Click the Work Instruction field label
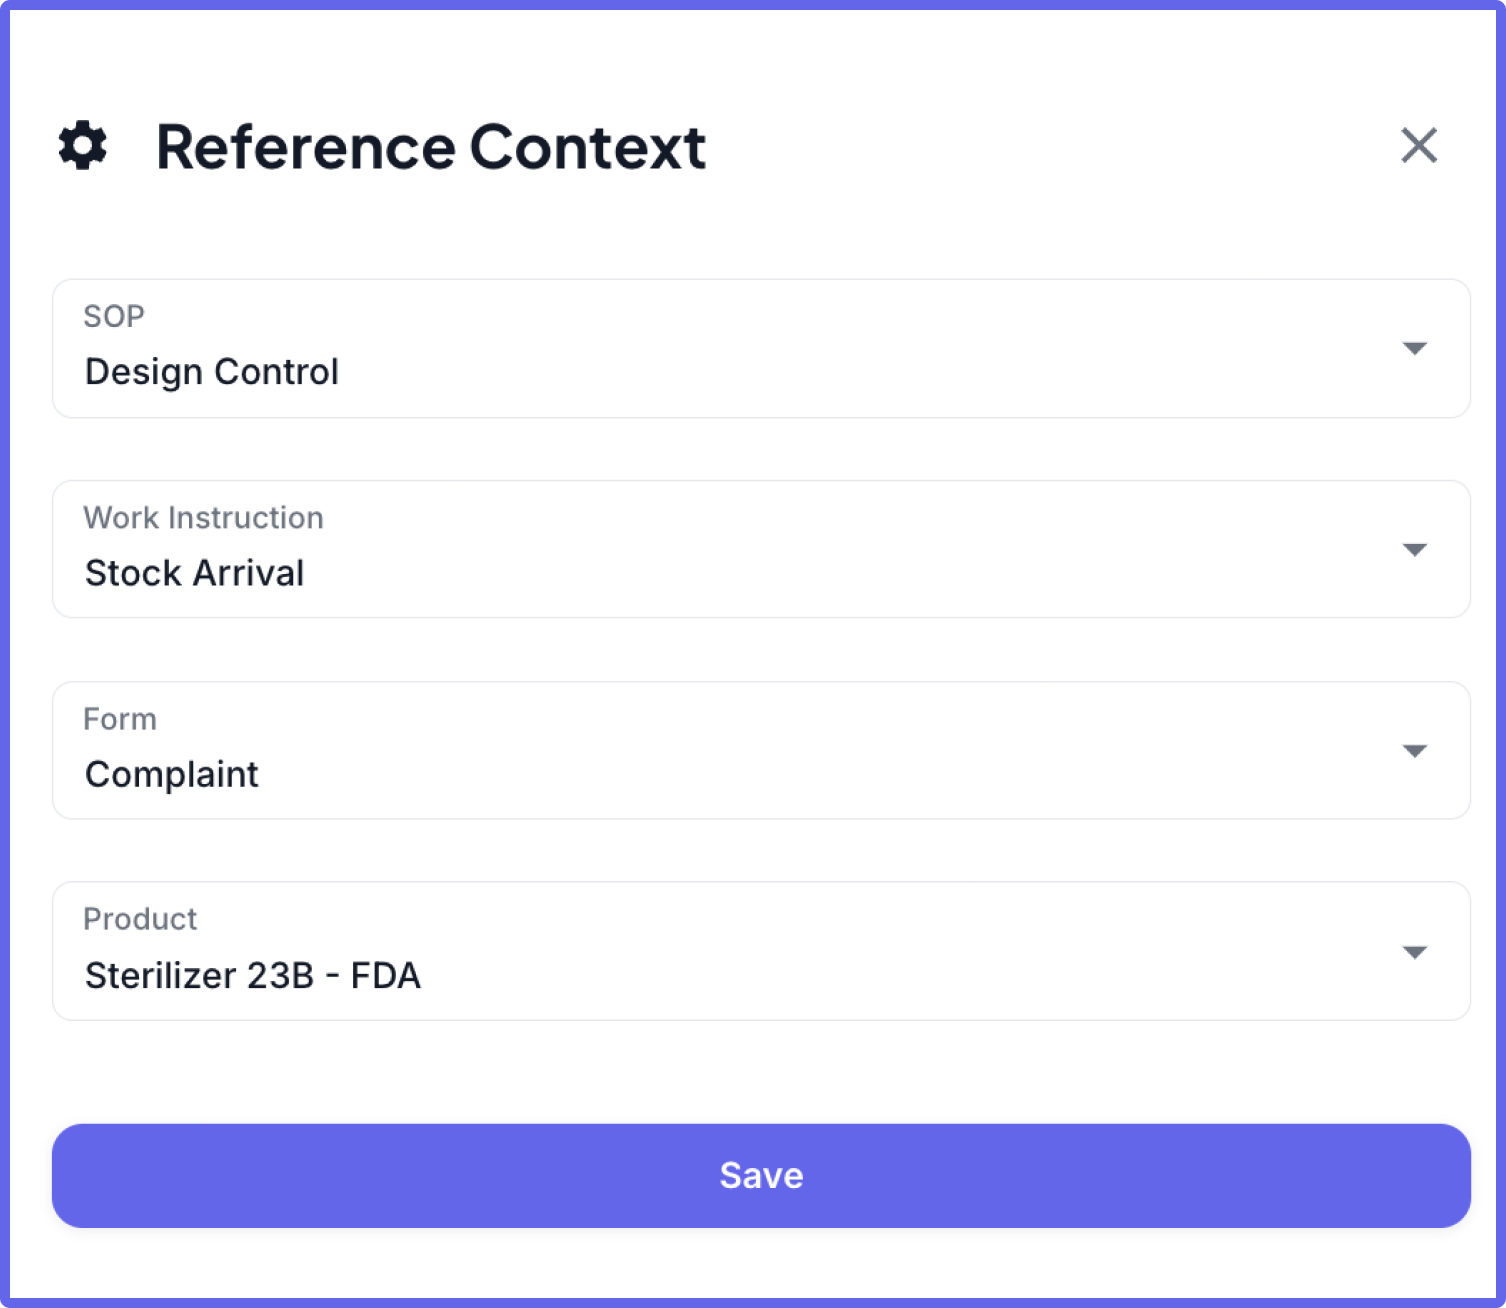The image size is (1506, 1308). tap(203, 518)
